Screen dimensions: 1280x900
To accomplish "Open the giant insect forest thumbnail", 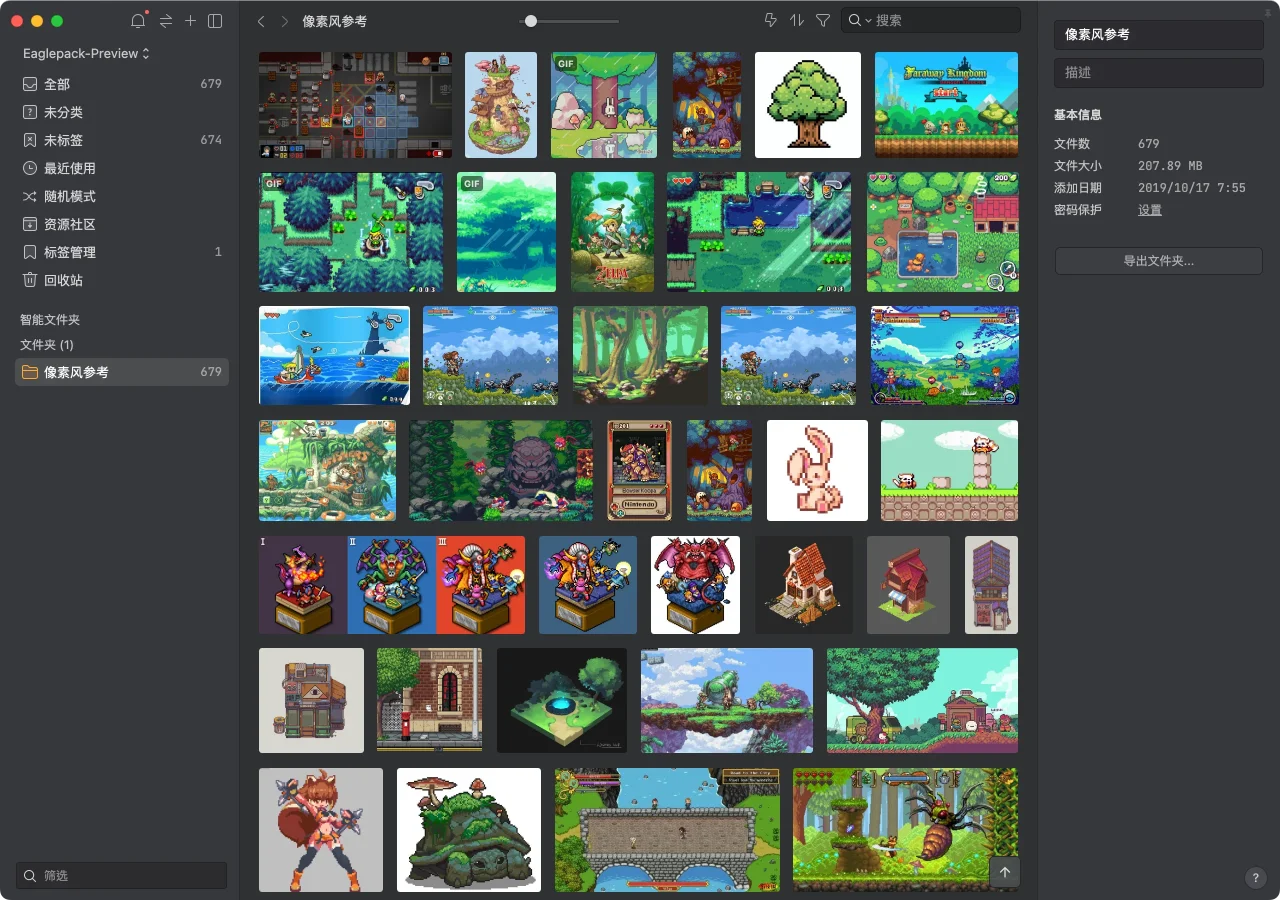I will pos(905,830).
